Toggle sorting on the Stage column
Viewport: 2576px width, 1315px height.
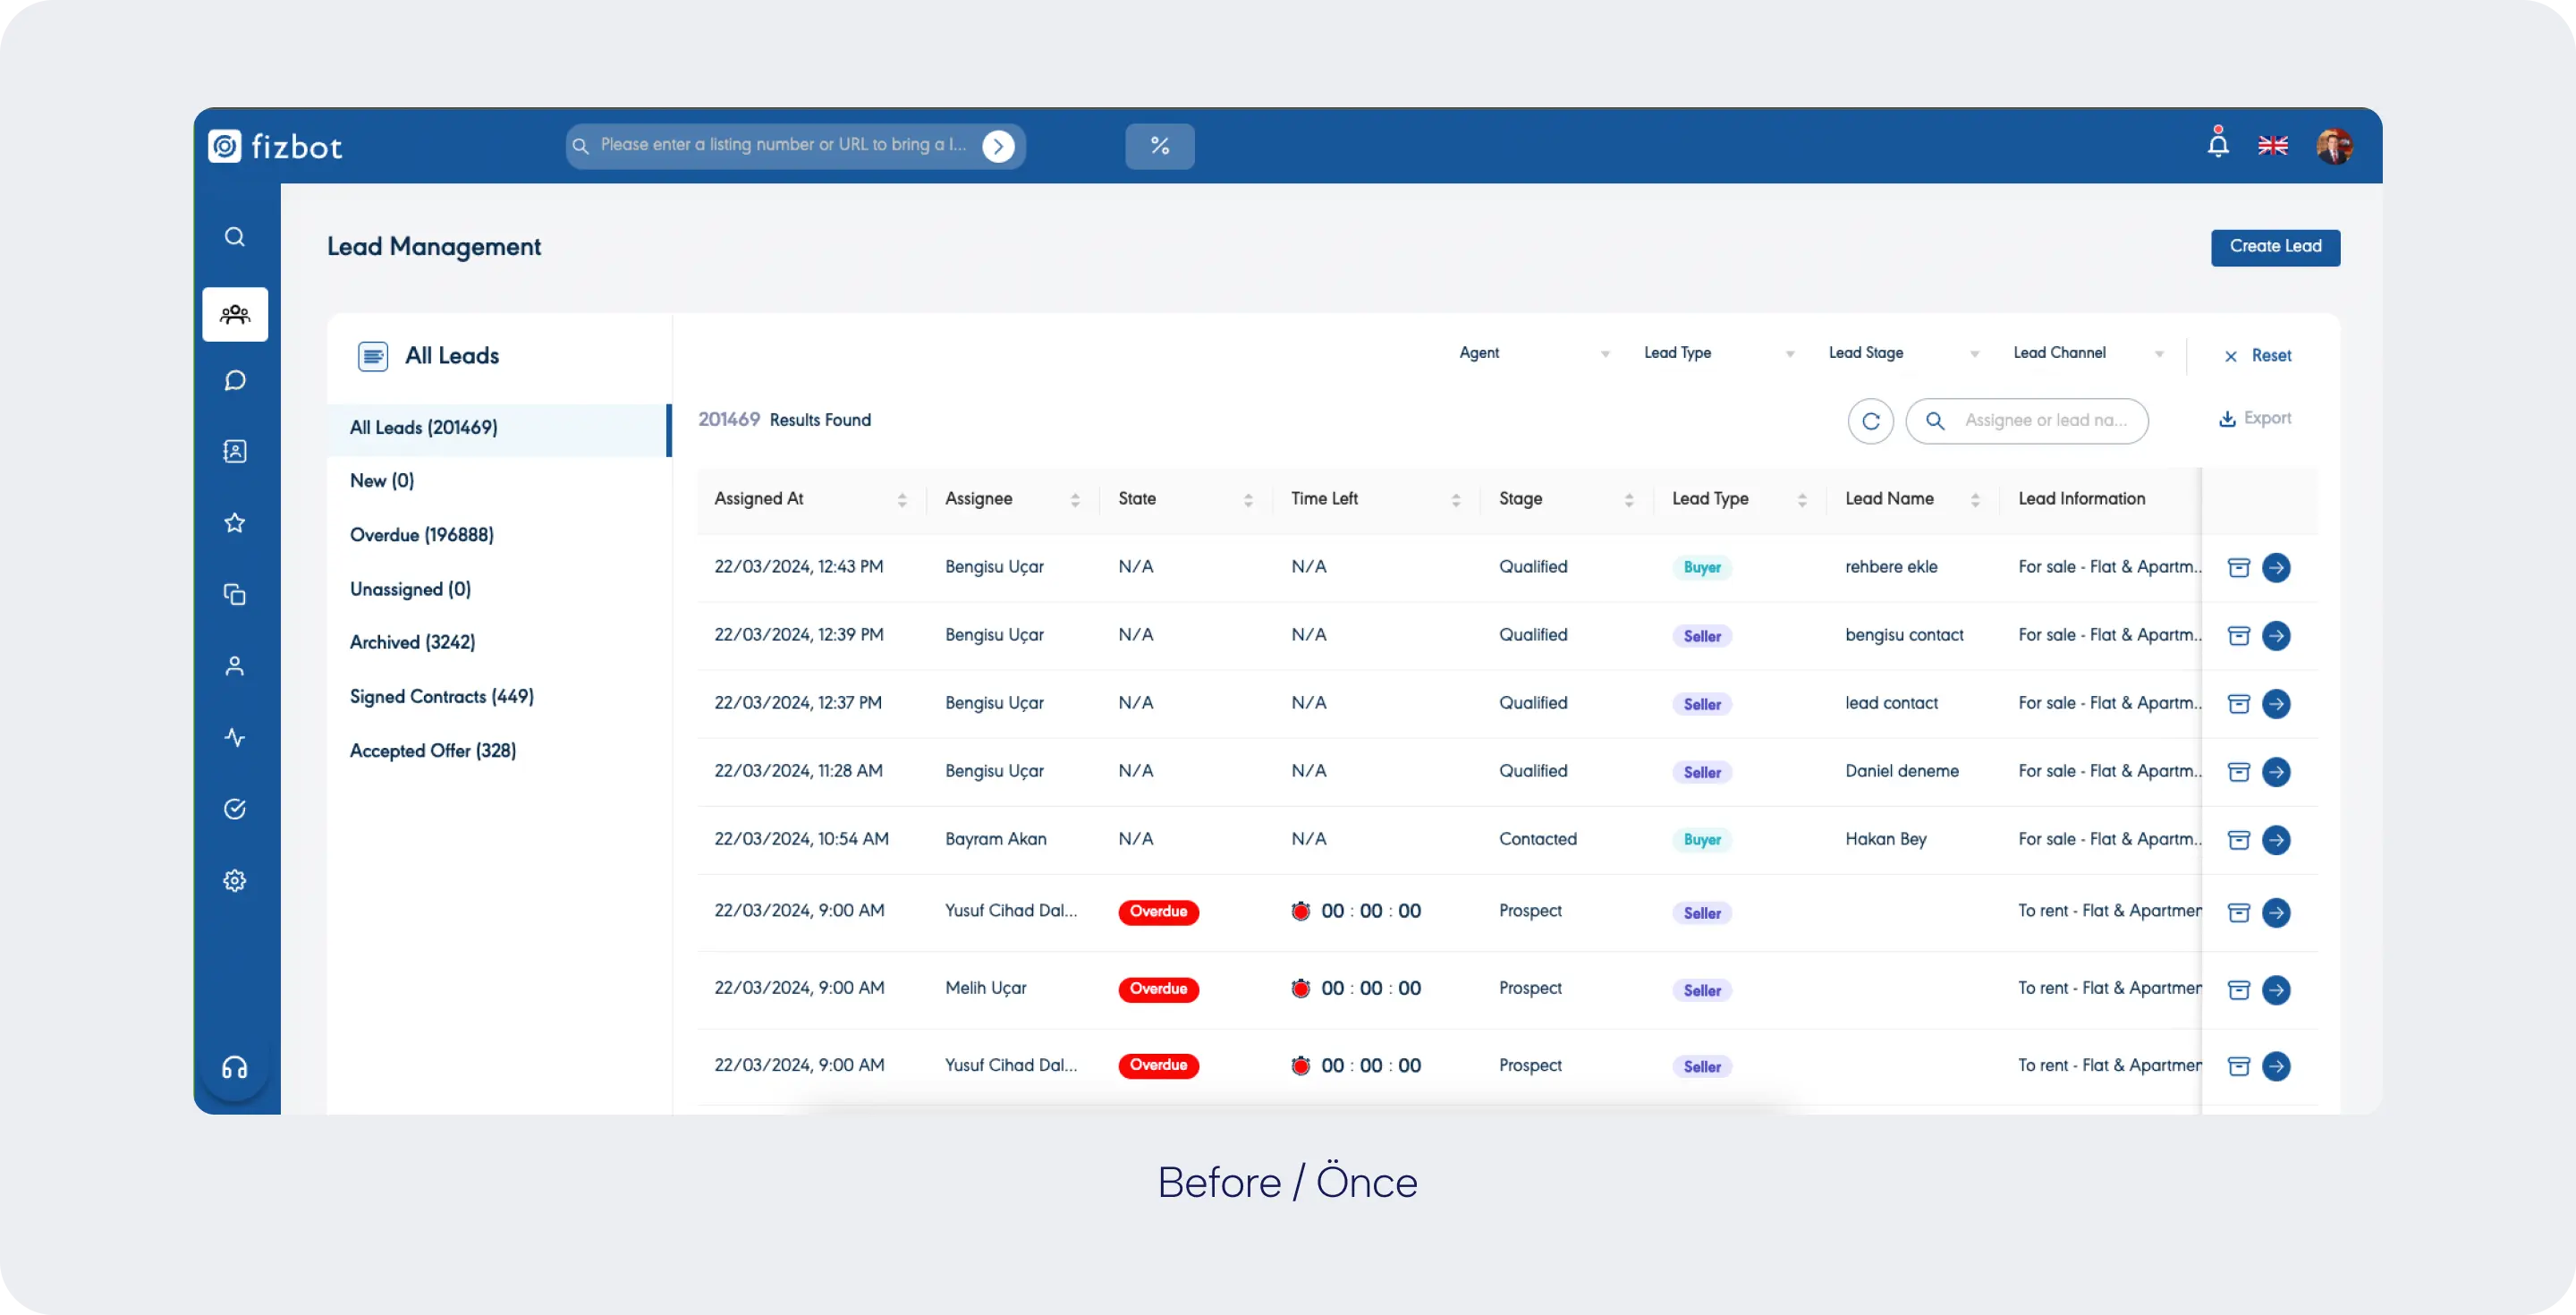pos(1628,500)
